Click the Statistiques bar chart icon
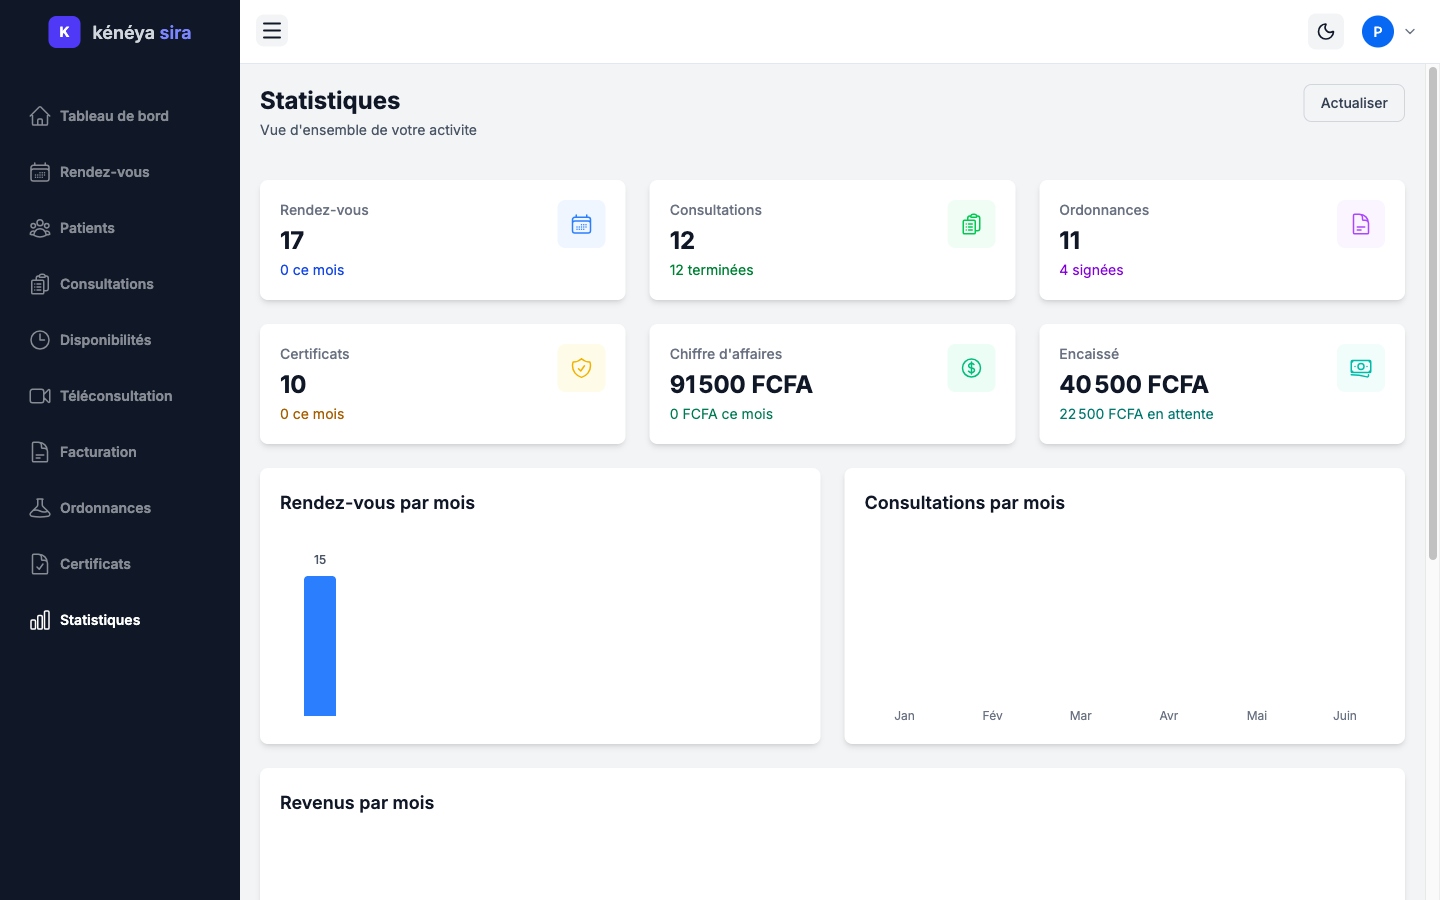 pyautogui.click(x=40, y=620)
